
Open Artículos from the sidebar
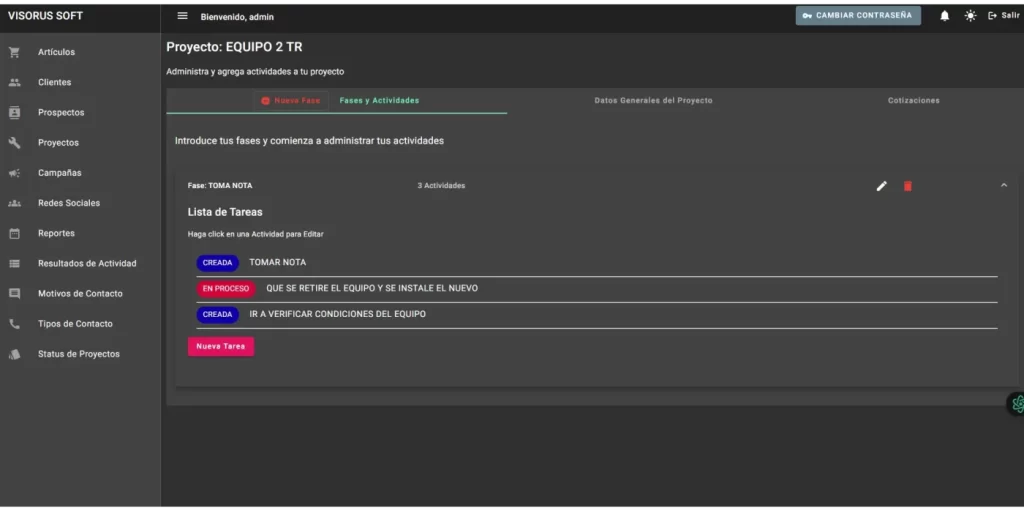56,52
